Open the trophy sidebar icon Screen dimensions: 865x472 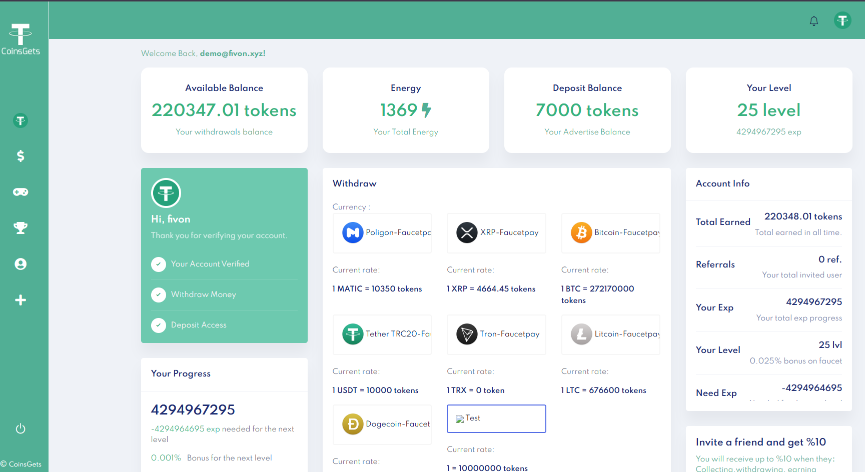(20, 228)
